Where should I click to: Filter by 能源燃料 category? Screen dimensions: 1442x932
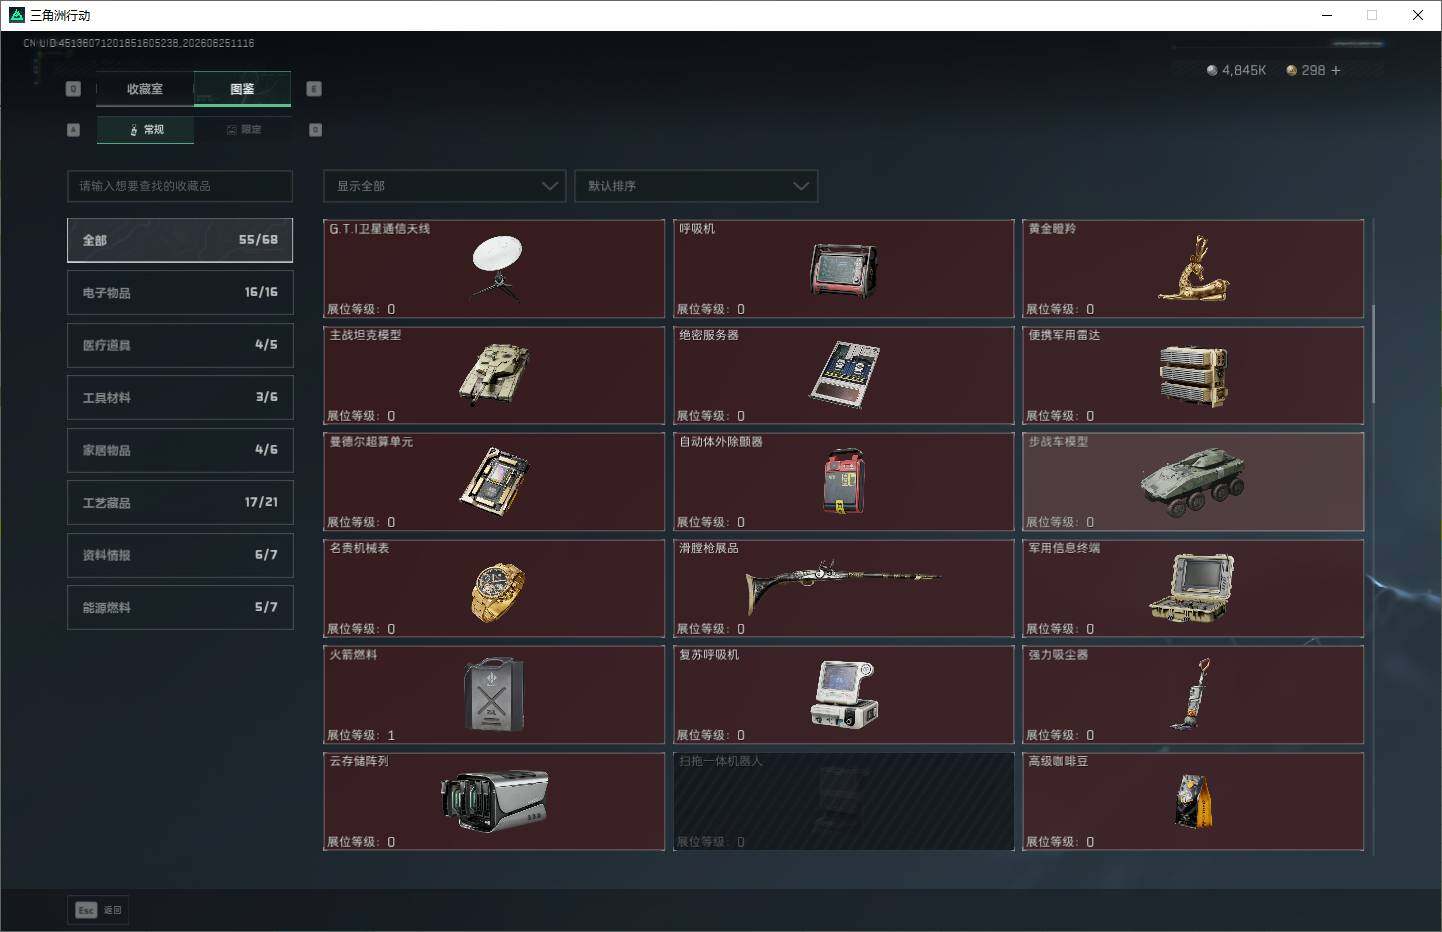[x=180, y=607]
